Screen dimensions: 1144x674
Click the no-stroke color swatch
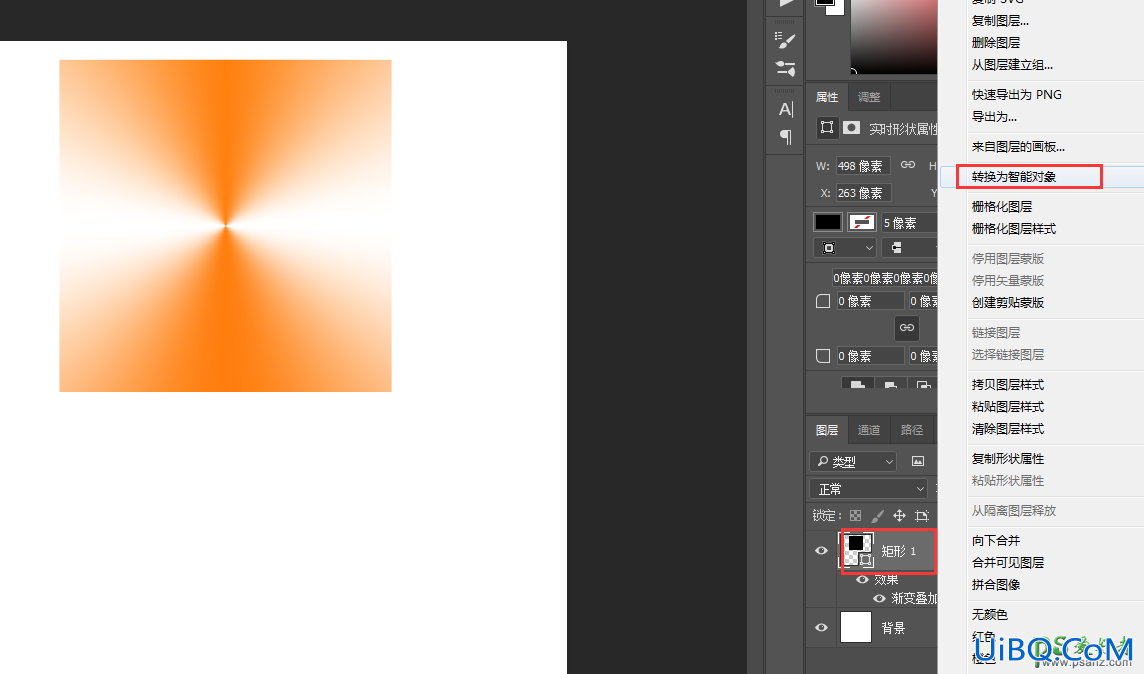pyautogui.click(x=862, y=222)
